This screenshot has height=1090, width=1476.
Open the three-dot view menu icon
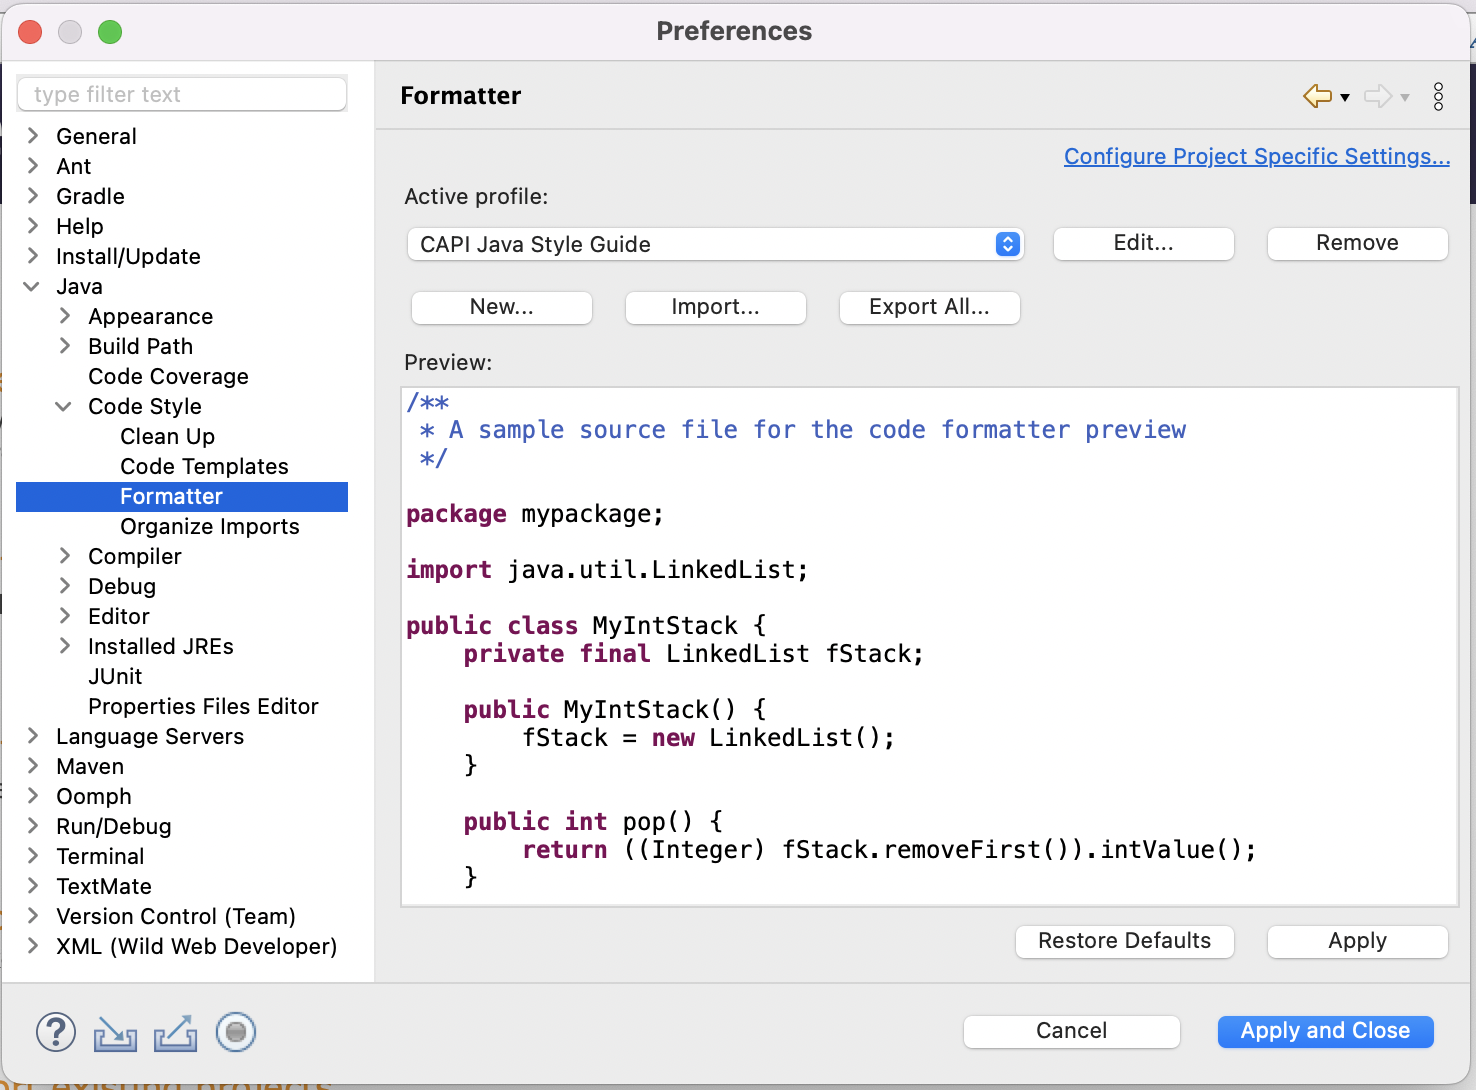(1438, 96)
